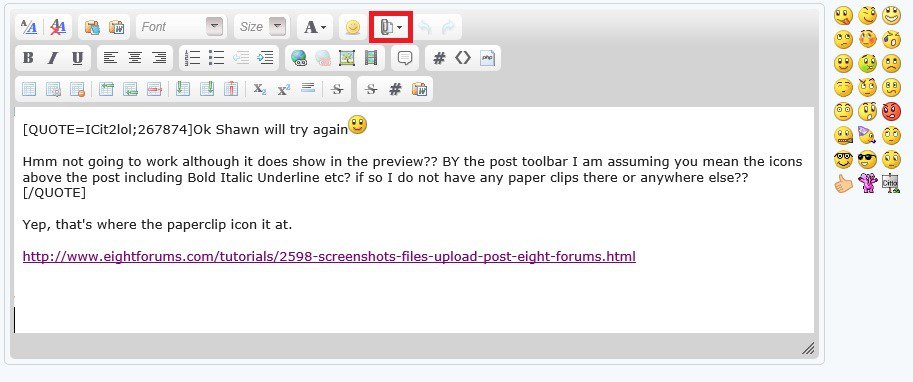Click the Remove Text Formatting icon

(58, 27)
